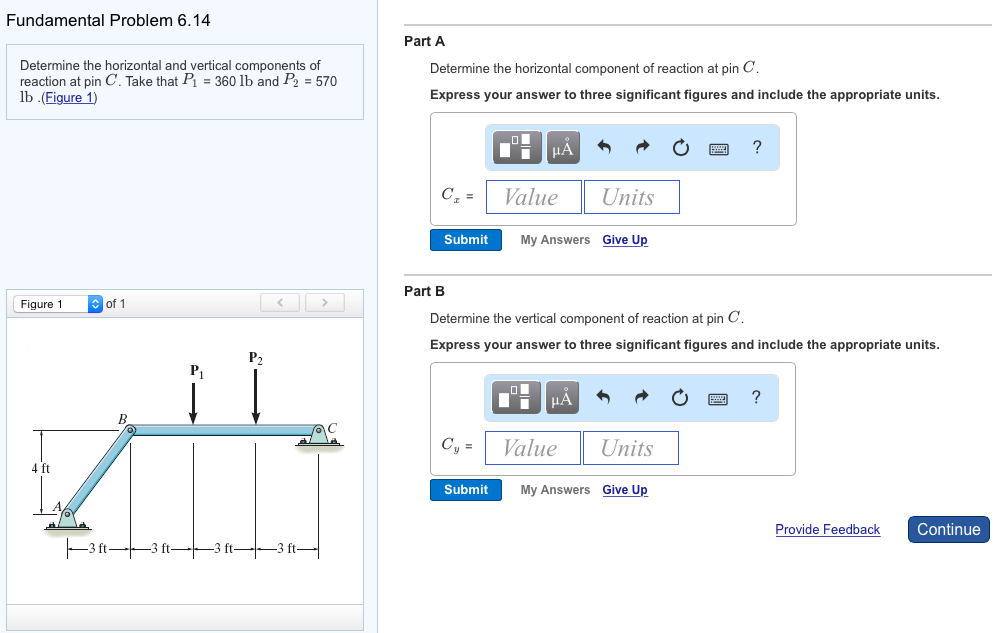Reset the Part A answer with circular arrow
Image resolution: width=1005 pixels, height=633 pixels.
point(680,147)
